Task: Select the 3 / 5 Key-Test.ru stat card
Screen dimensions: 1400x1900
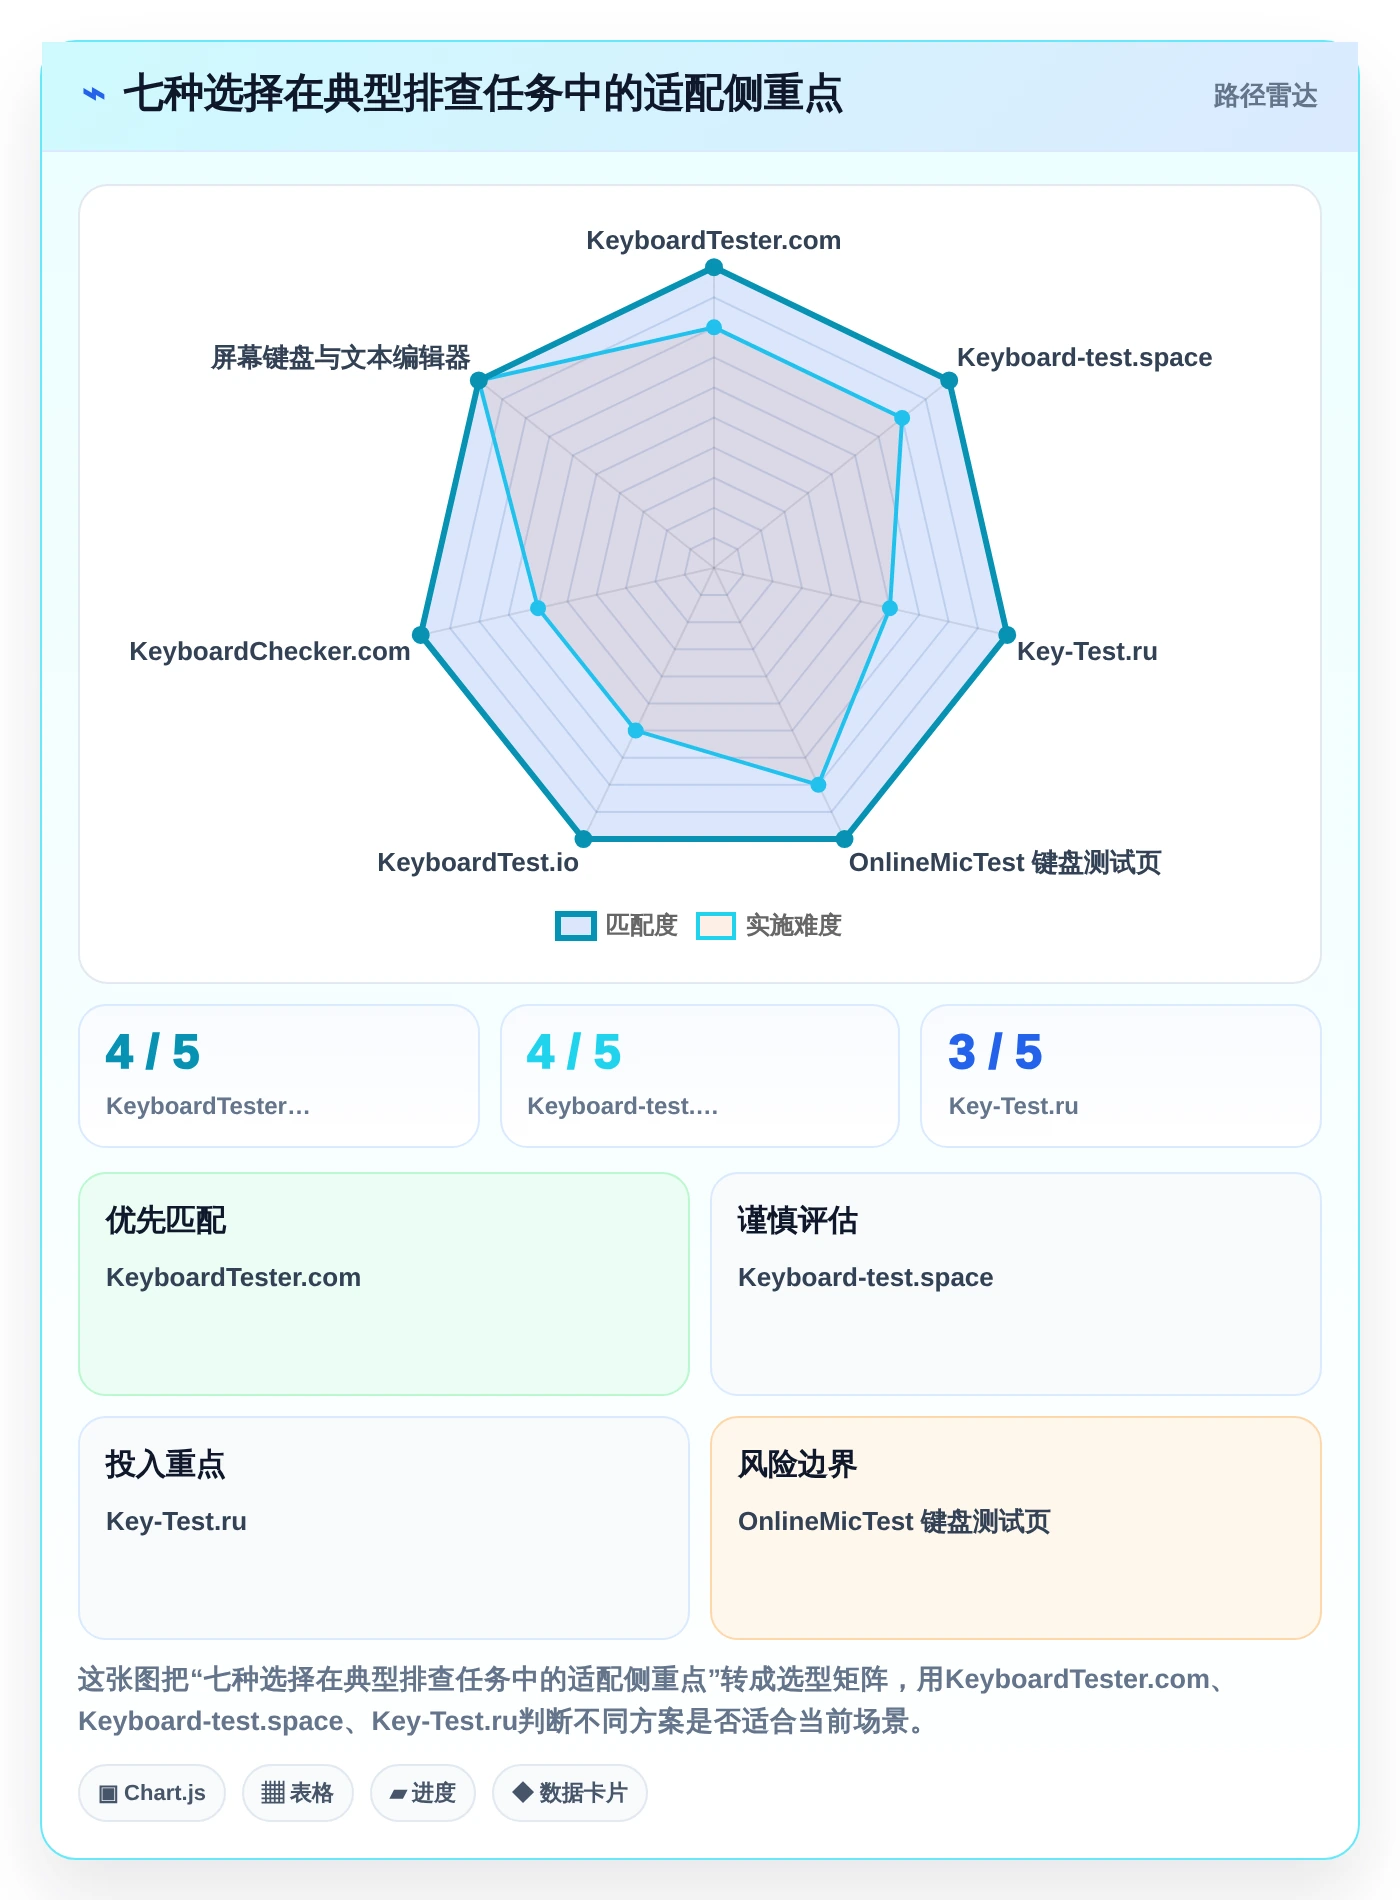Action: pos(1121,1076)
